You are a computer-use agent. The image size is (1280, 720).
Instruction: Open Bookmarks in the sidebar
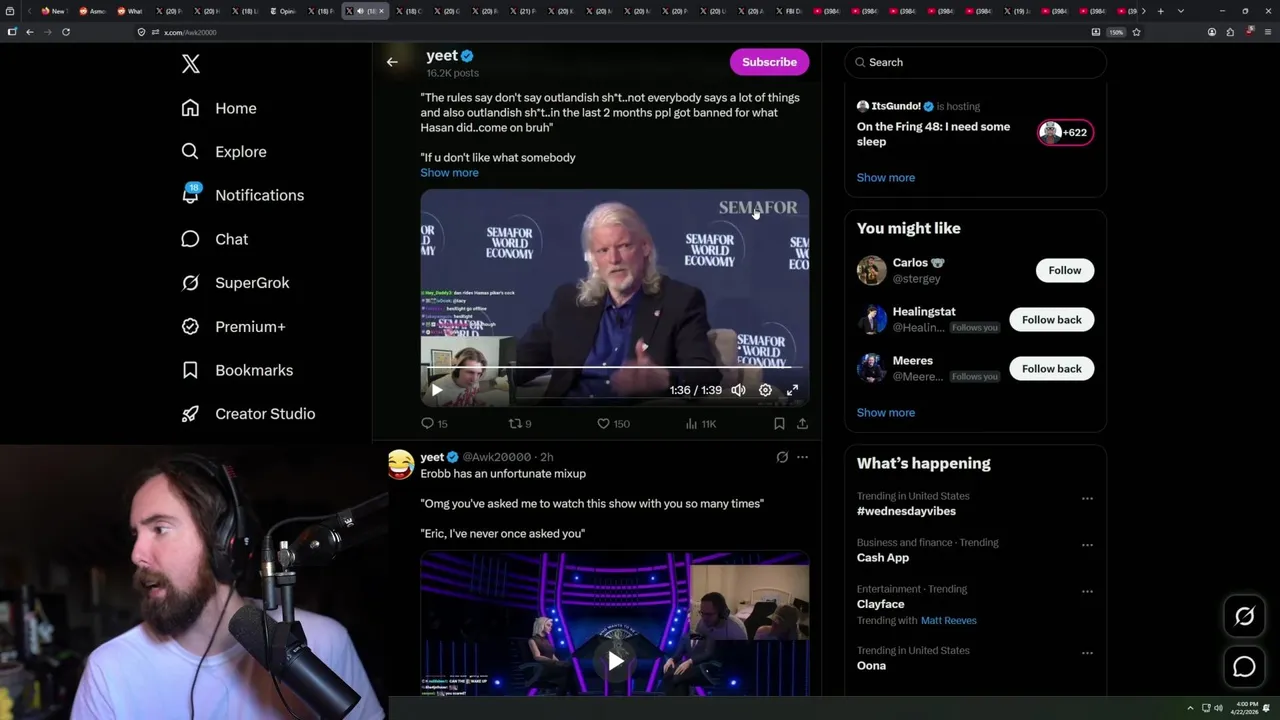click(237, 370)
